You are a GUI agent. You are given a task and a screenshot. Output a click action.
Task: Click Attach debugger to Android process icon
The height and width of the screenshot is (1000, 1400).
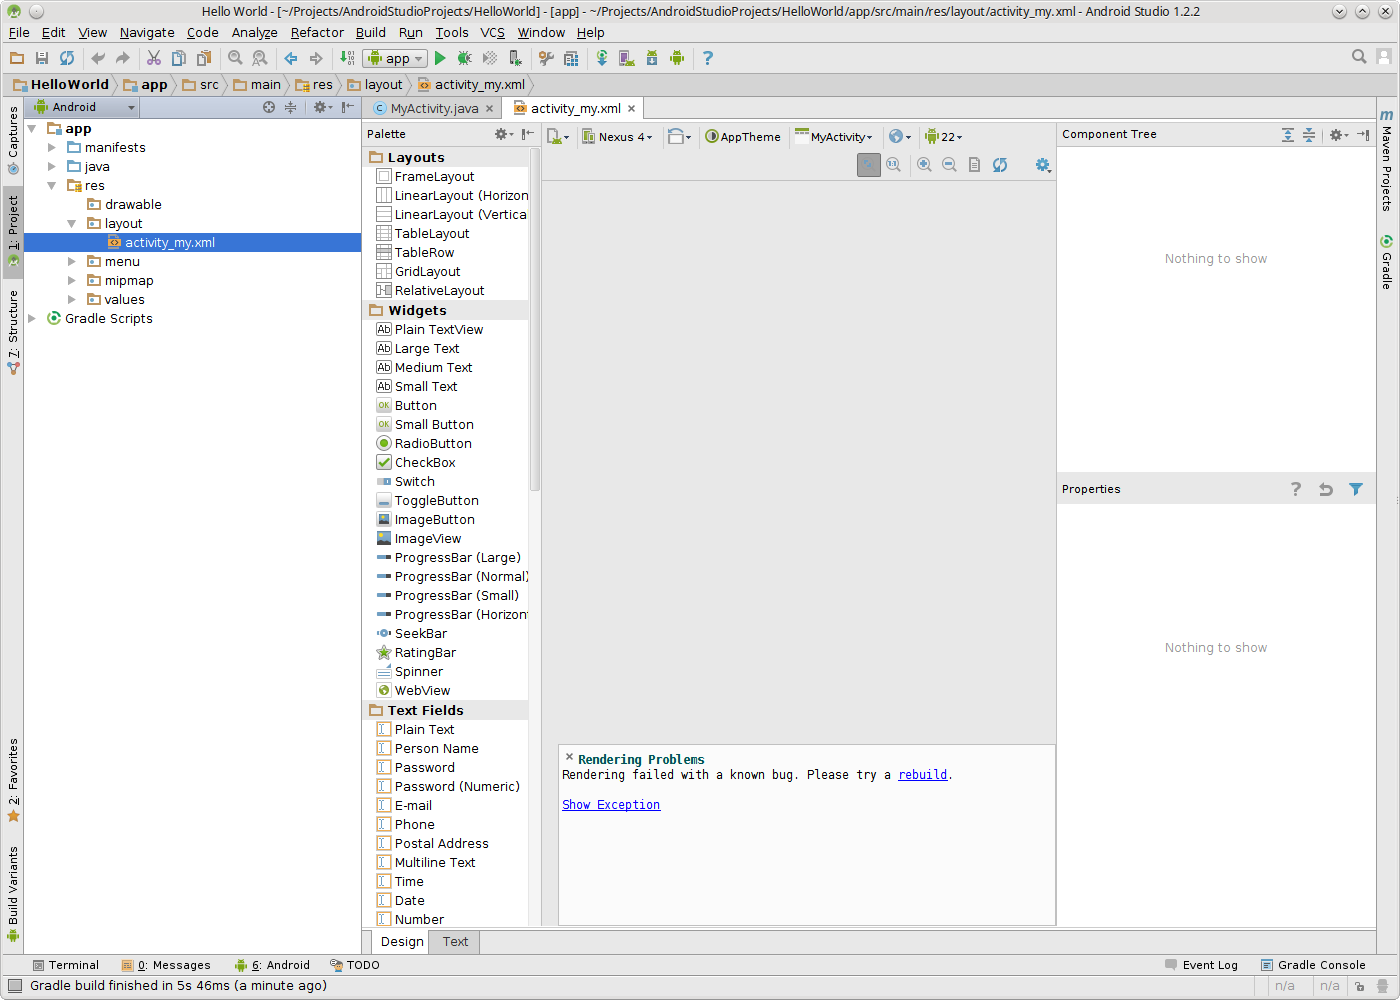[515, 58]
